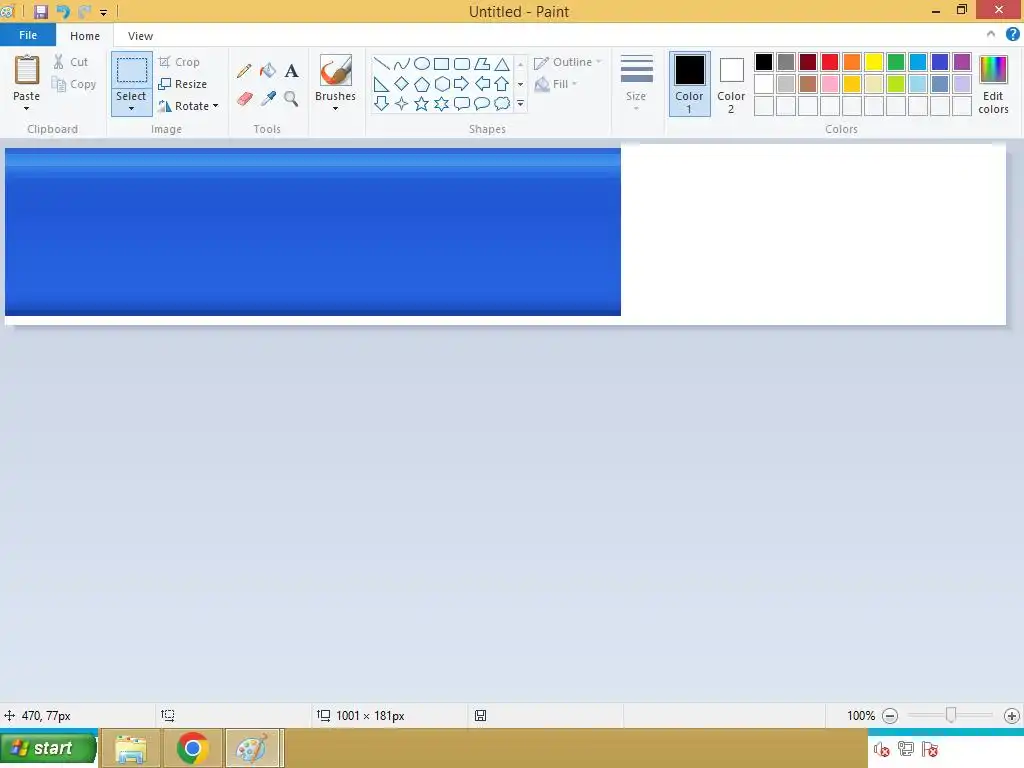
Task: Choose the Magnifier tool
Action: [x=291, y=99]
